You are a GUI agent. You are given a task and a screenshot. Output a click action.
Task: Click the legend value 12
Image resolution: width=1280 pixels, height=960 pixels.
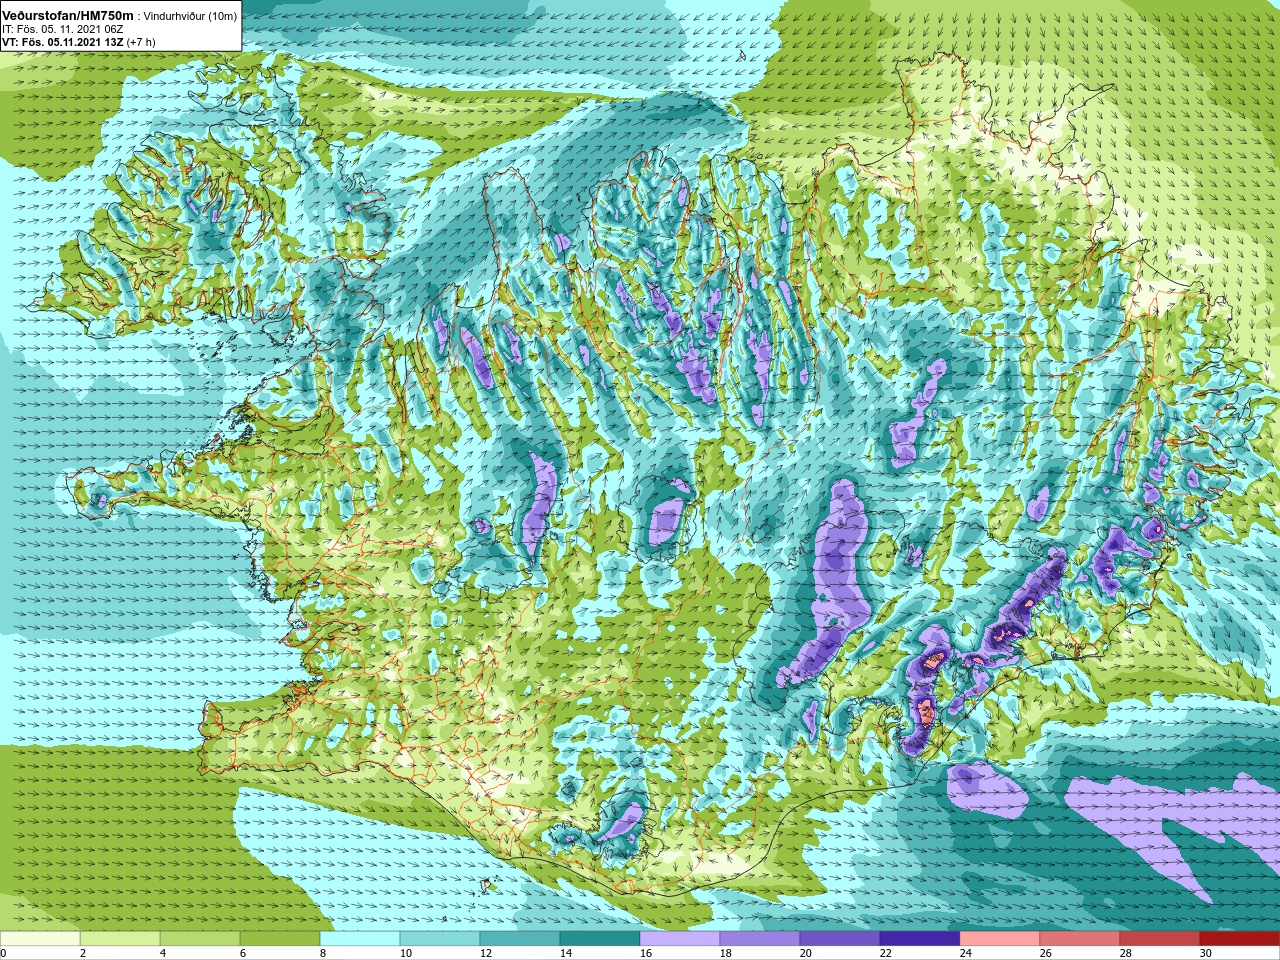point(485,953)
